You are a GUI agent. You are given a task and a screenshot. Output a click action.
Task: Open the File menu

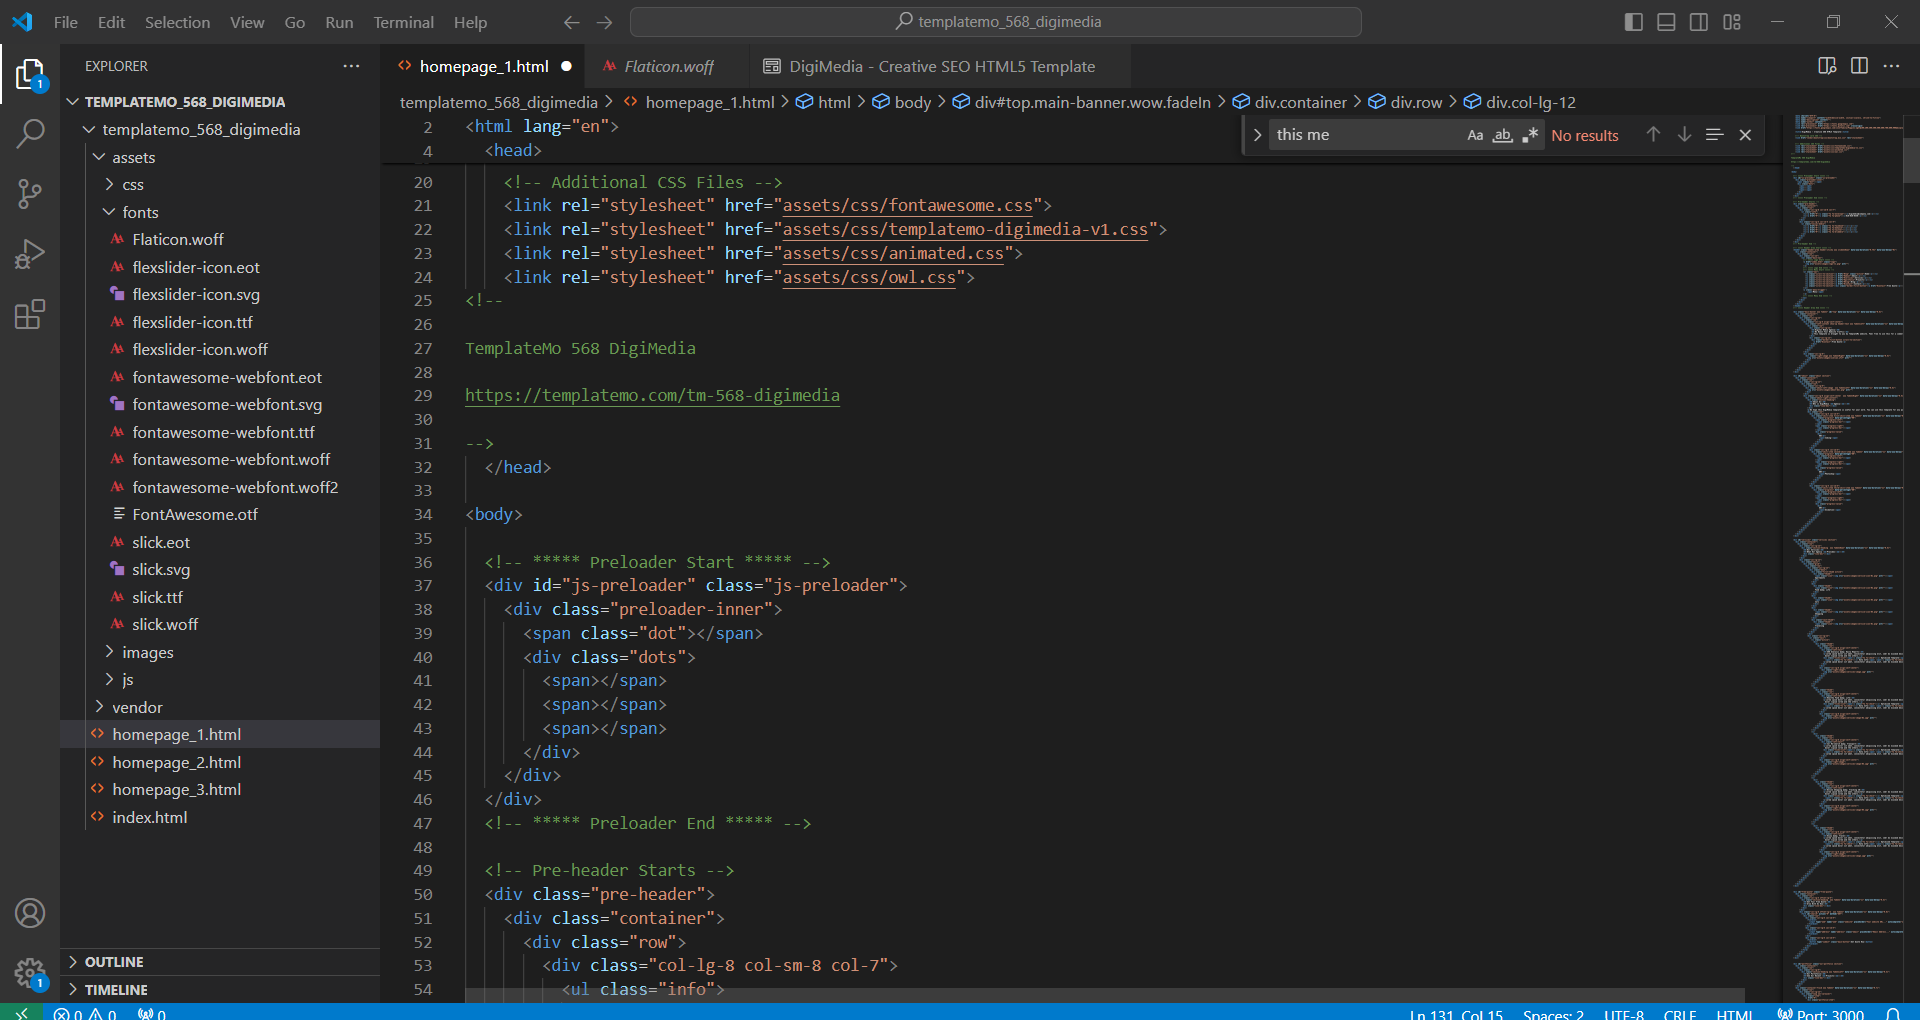[66, 22]
